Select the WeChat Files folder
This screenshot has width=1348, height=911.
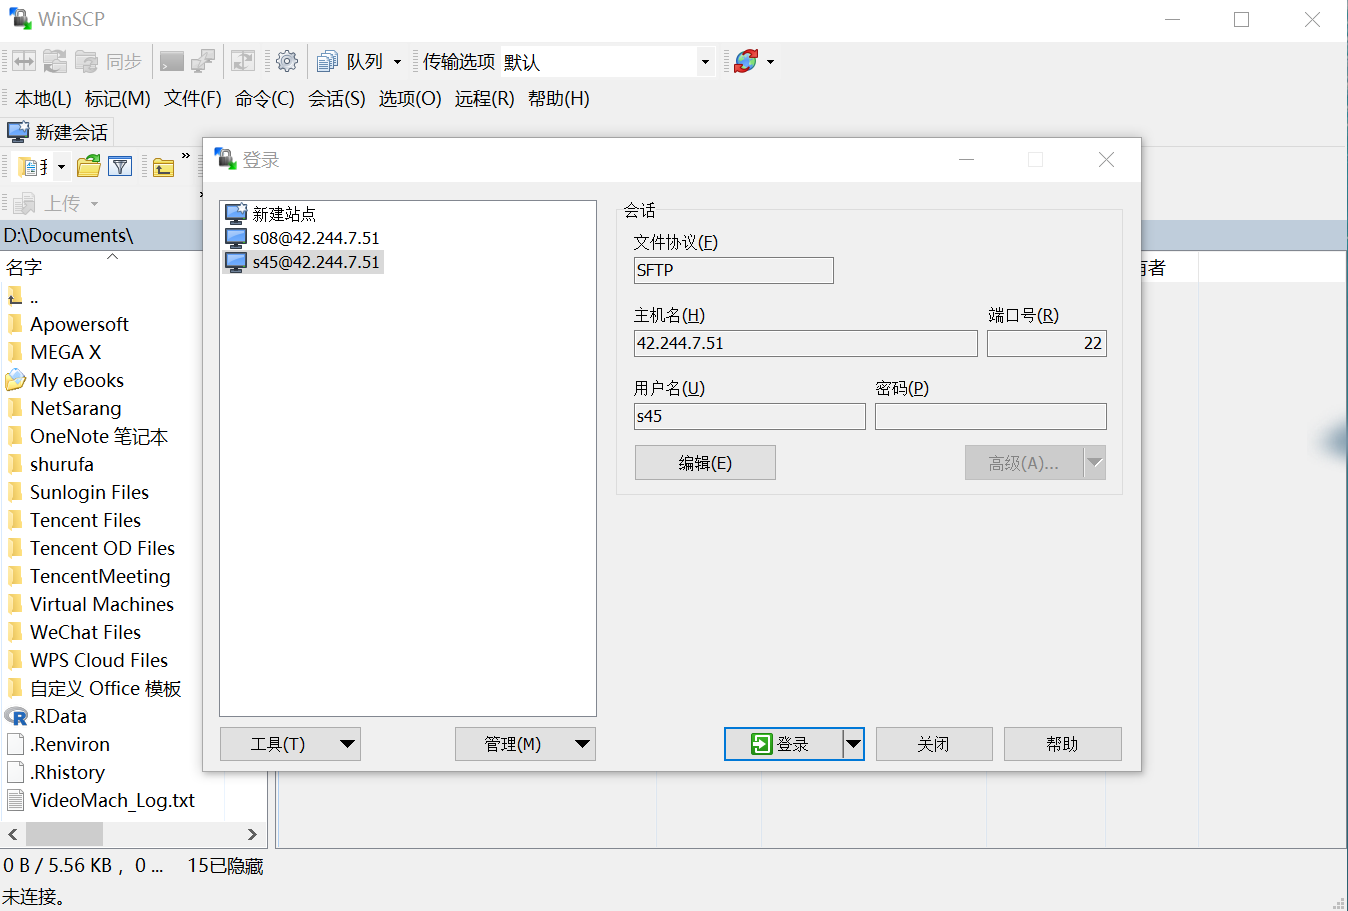tap(86, 632)
